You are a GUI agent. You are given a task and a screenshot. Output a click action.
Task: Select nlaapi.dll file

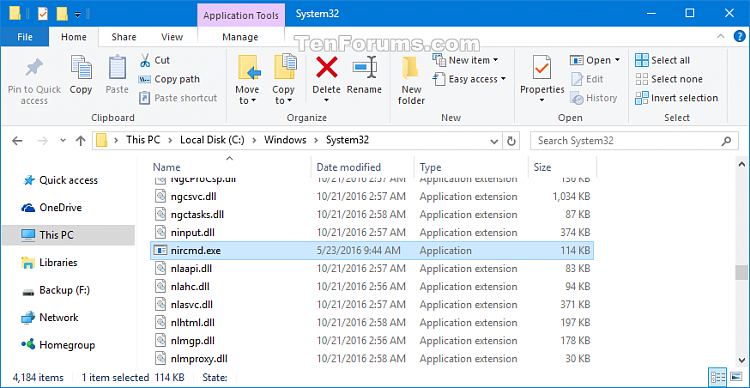click(372, 269)
